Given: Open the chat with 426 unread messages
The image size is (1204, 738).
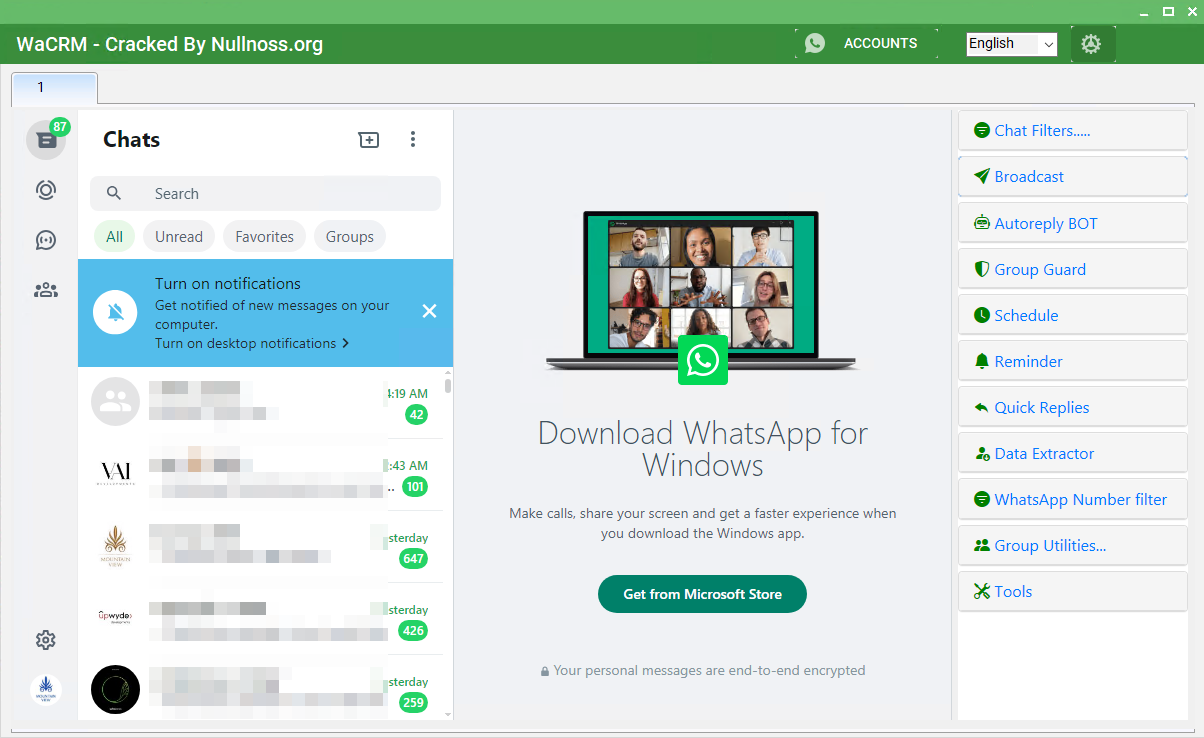Looking at the screenshot, I should pos(260,619).
